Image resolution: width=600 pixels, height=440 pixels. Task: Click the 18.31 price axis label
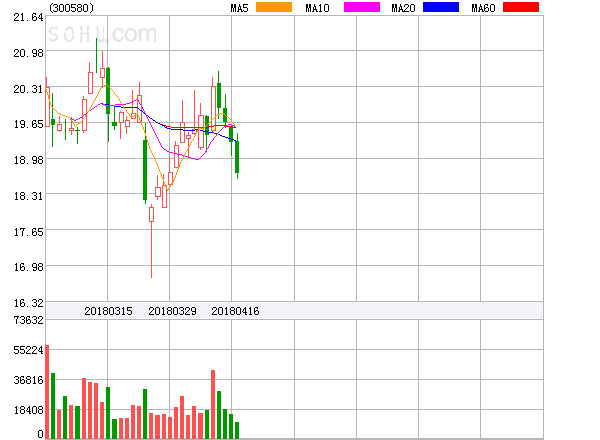(28, 196)
